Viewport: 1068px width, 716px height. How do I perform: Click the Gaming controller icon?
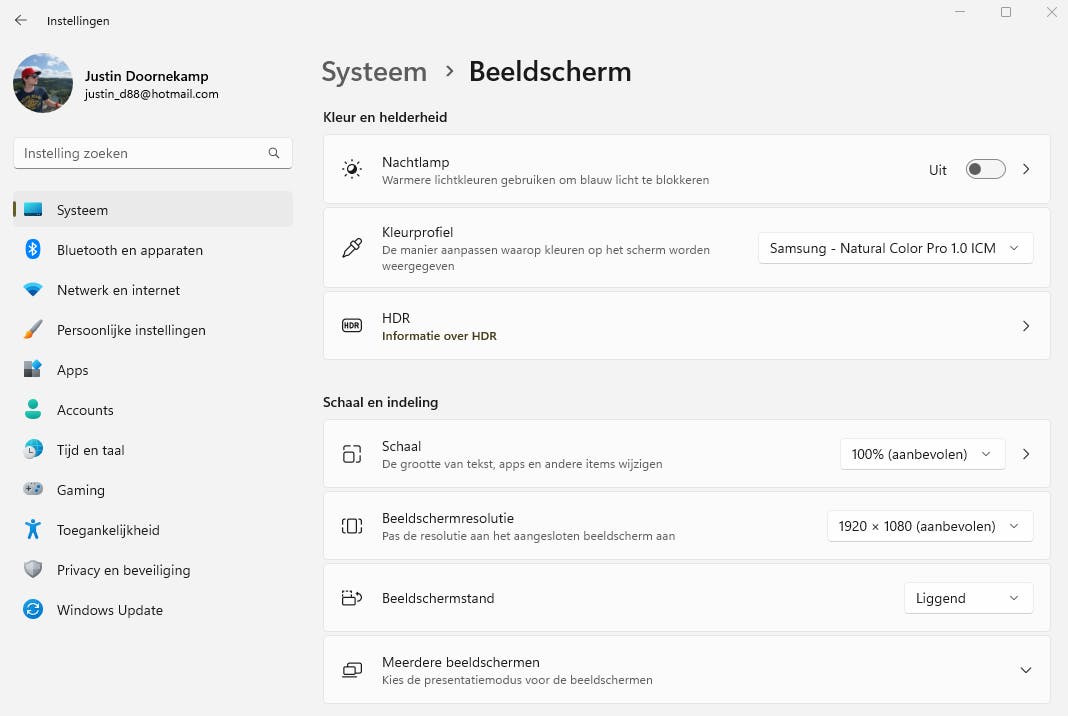(33, 490)
